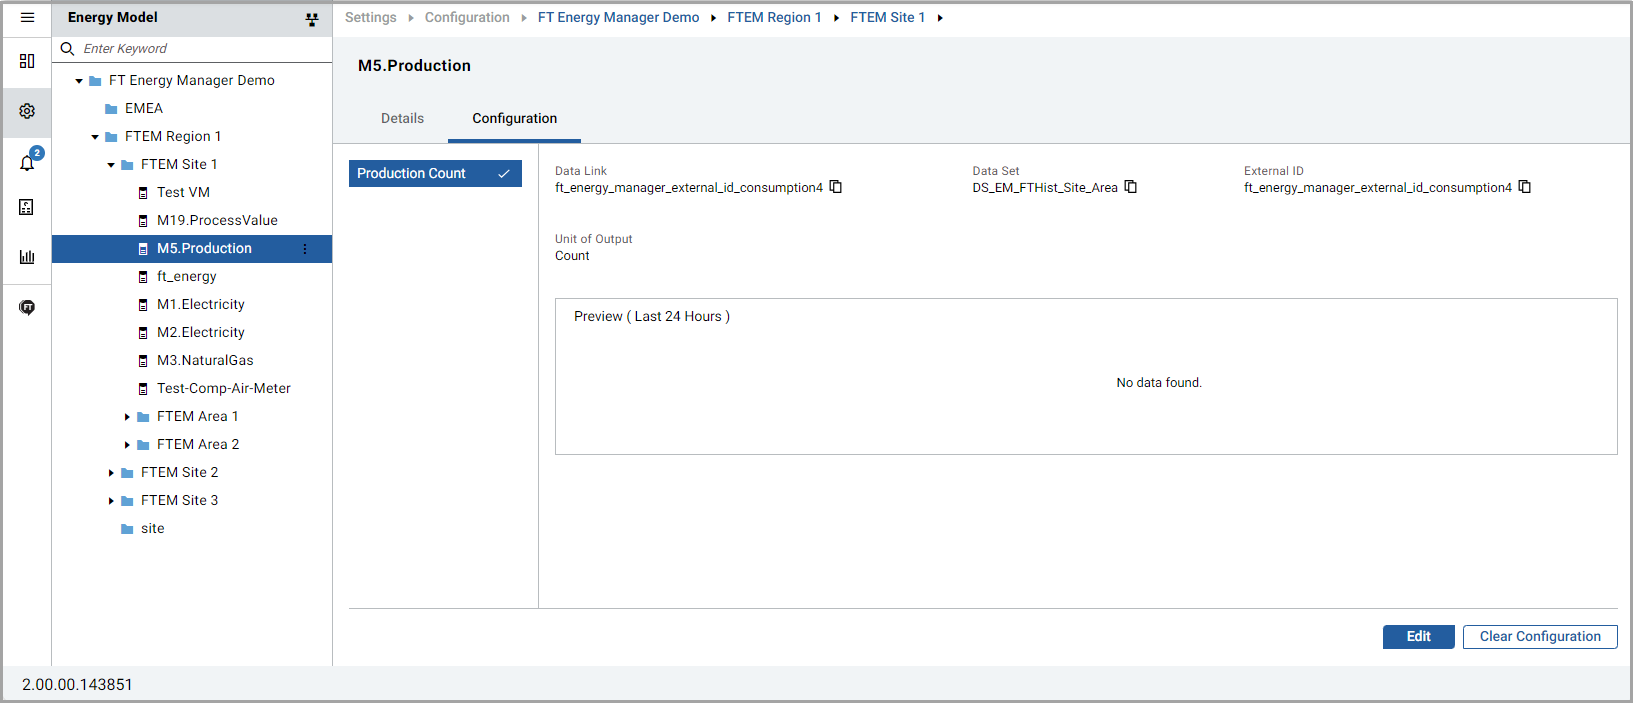Switch to the Details tab
The height and width of the screenshot is (703, 1633).
pyautogui.click(x=402, y=119)
